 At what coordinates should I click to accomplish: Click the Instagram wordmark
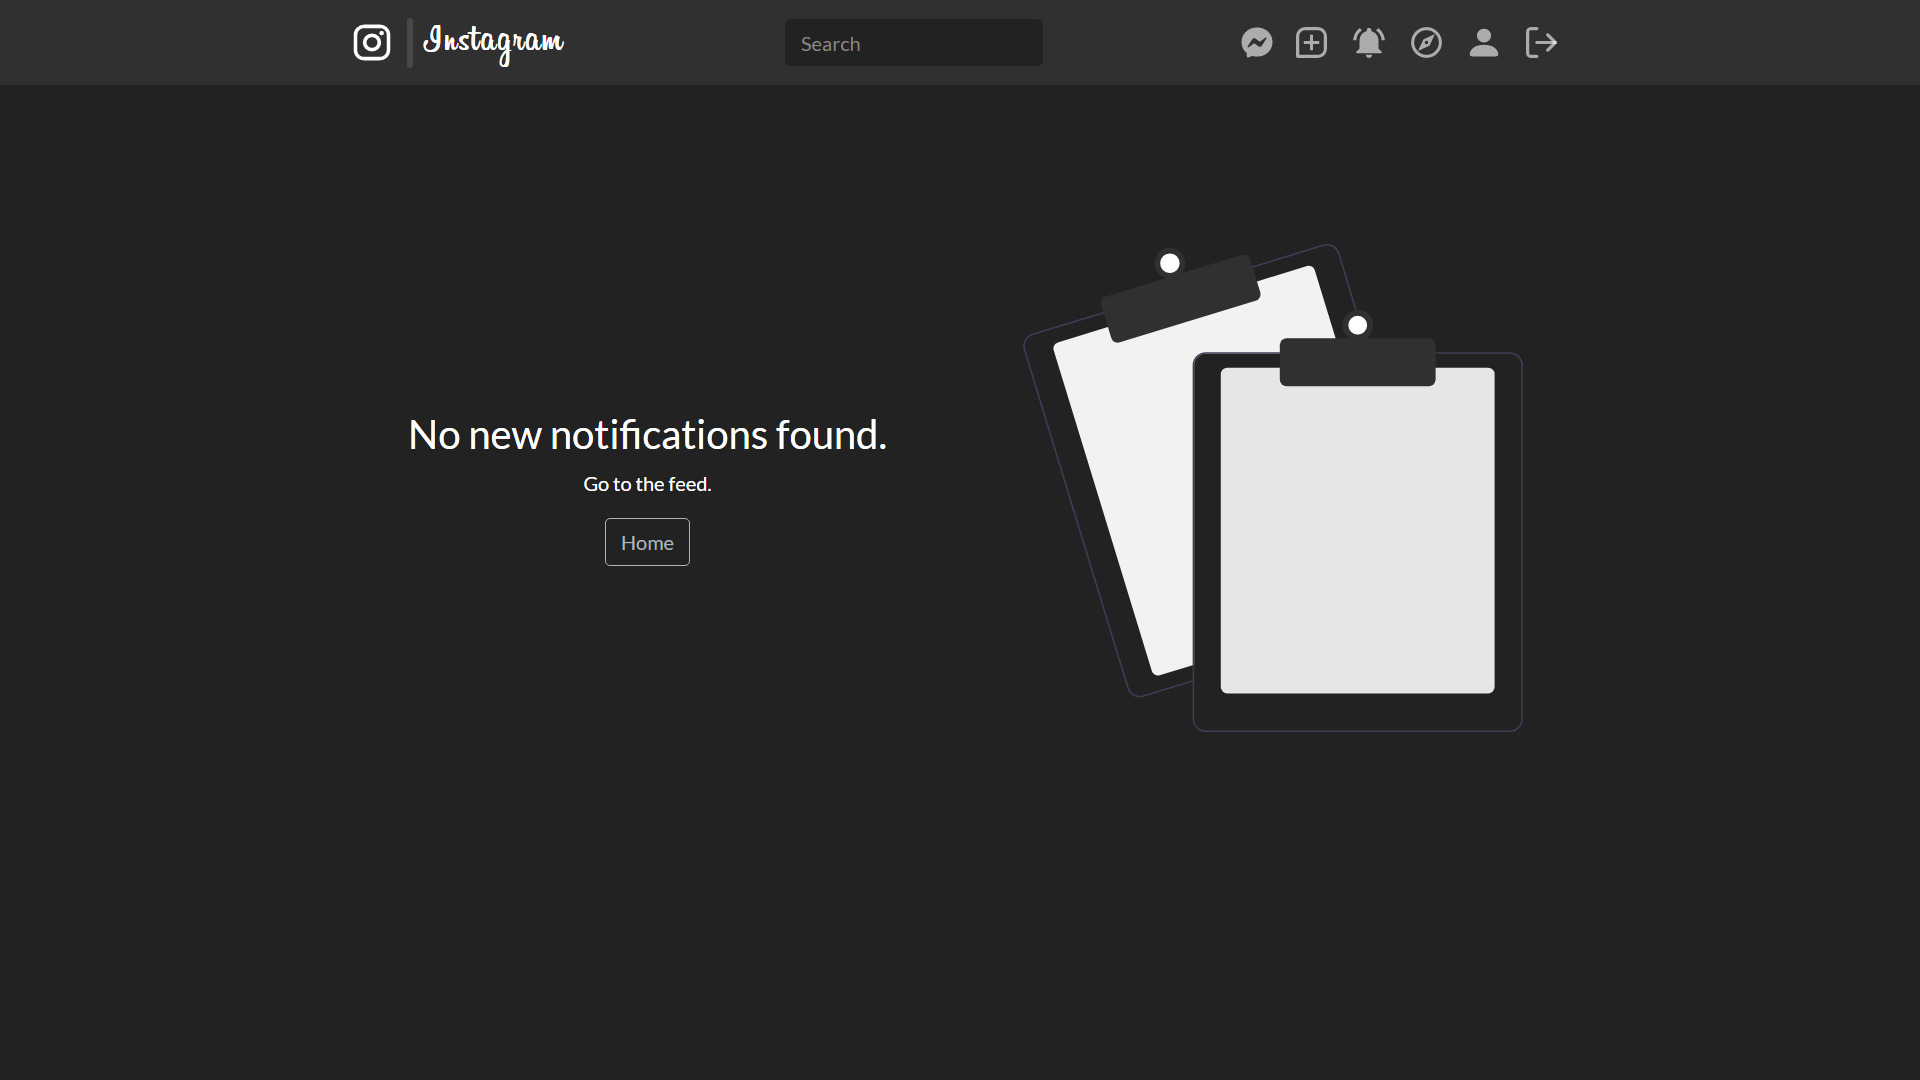pos(493,43)
